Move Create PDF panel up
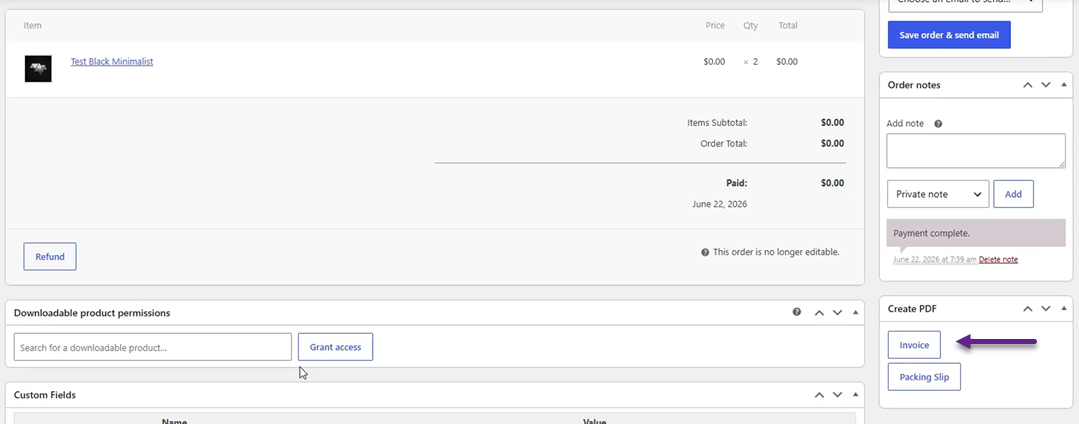This screenshot has height=424, width=1079. point(1027,309)
